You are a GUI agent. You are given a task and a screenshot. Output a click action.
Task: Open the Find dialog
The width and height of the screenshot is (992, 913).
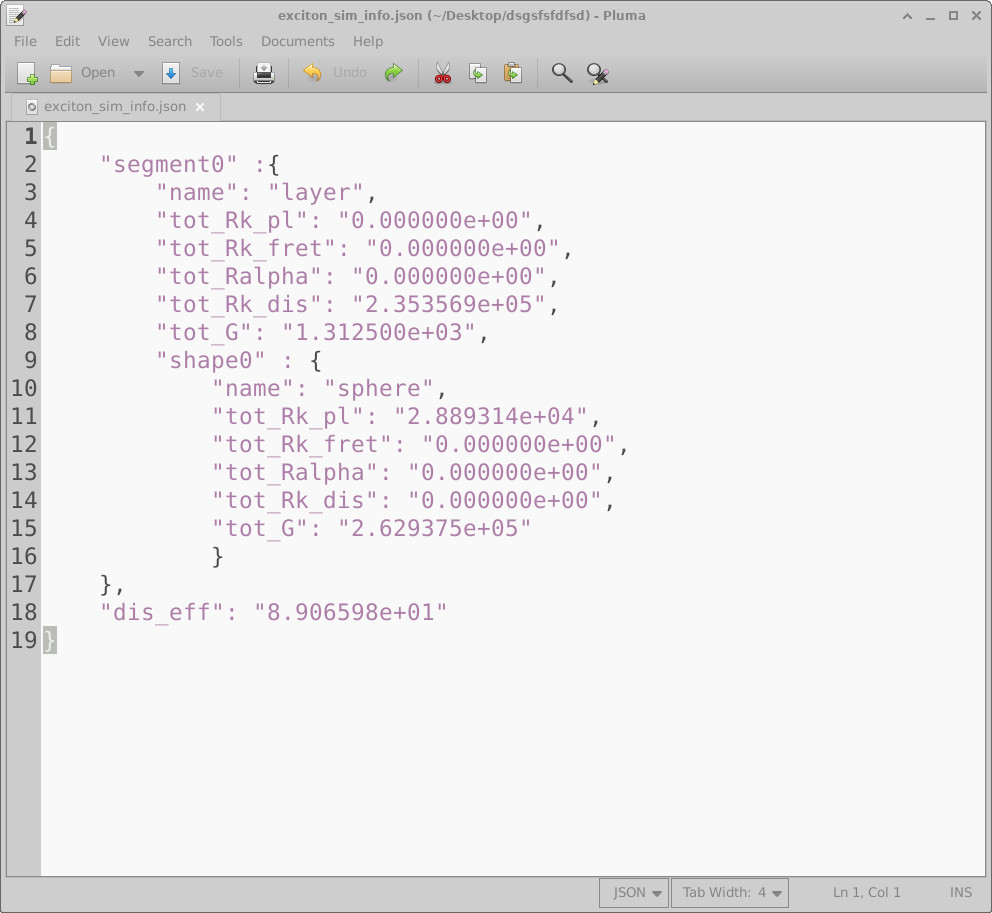[561, 72]
